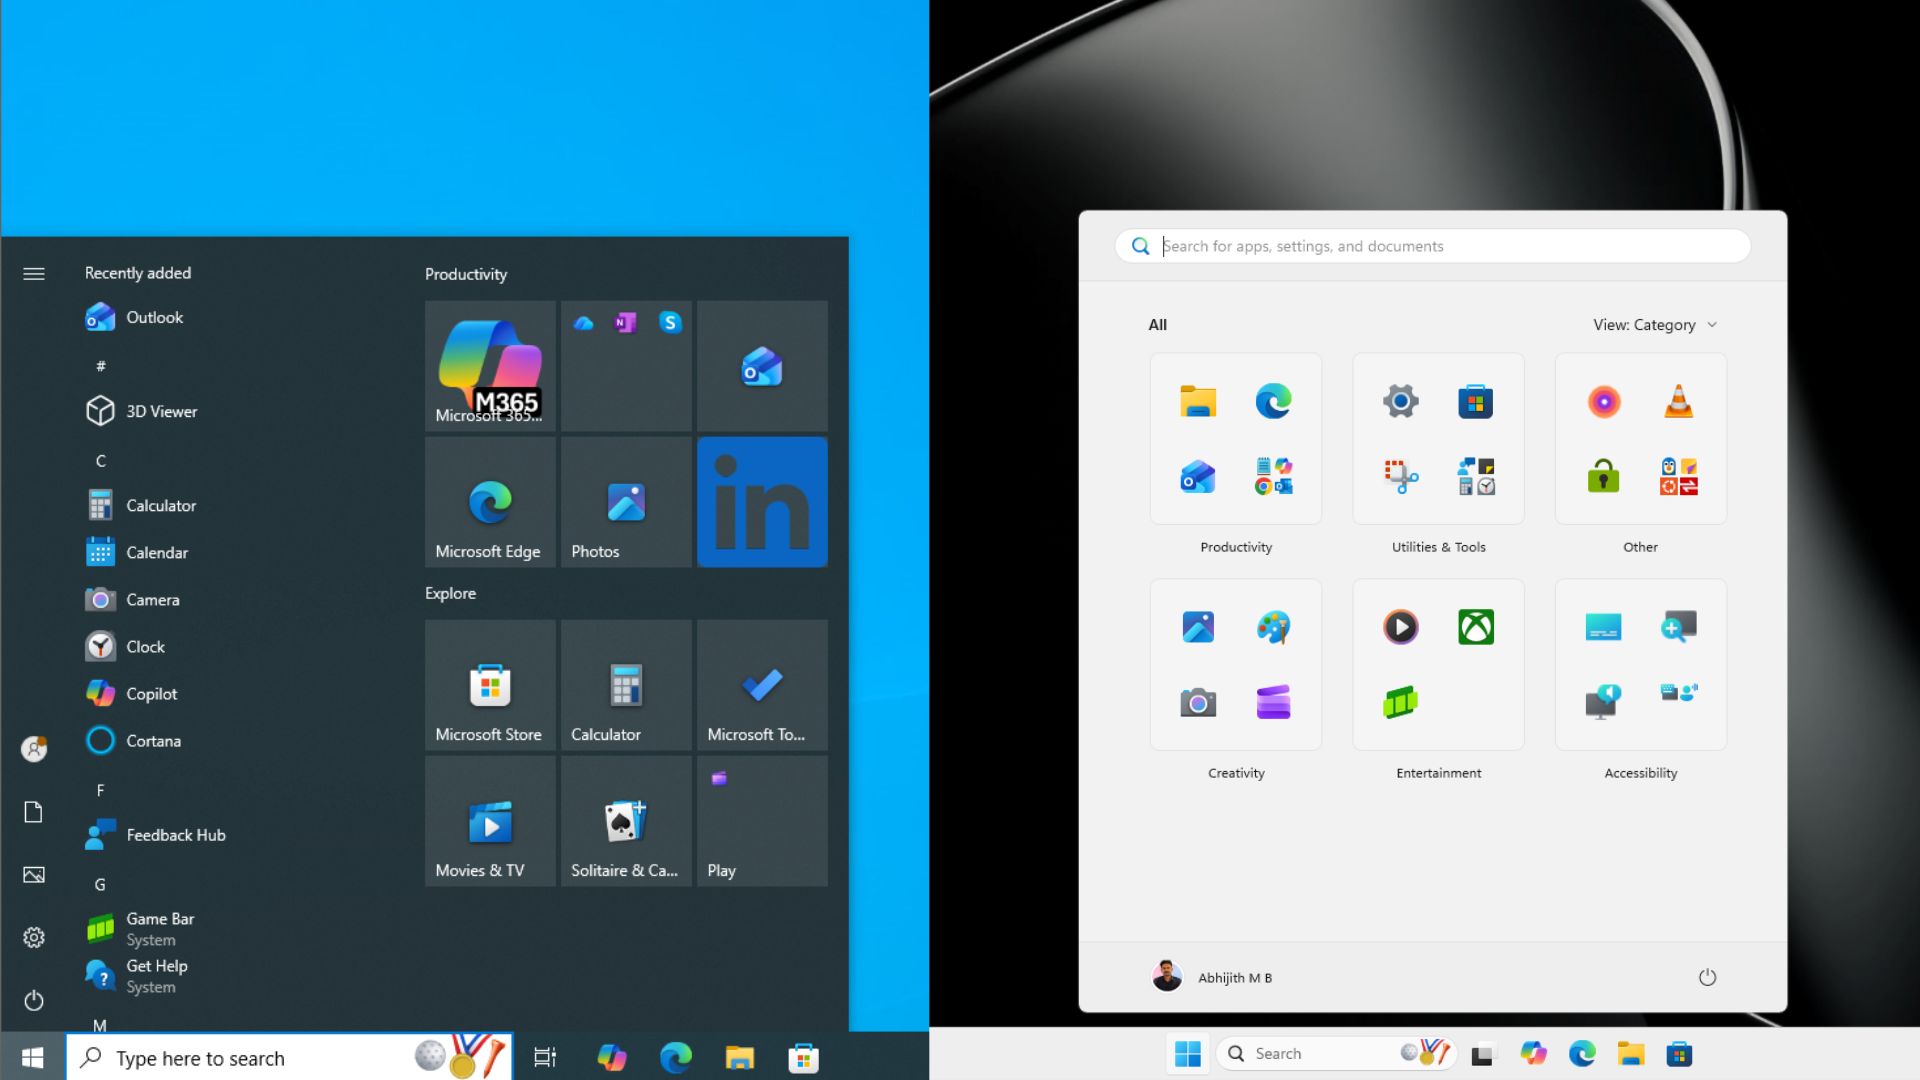Open Pictures icon in Windows 10 Start sidebar
The image size is (1920, 1080).
(x=34, y=875)
